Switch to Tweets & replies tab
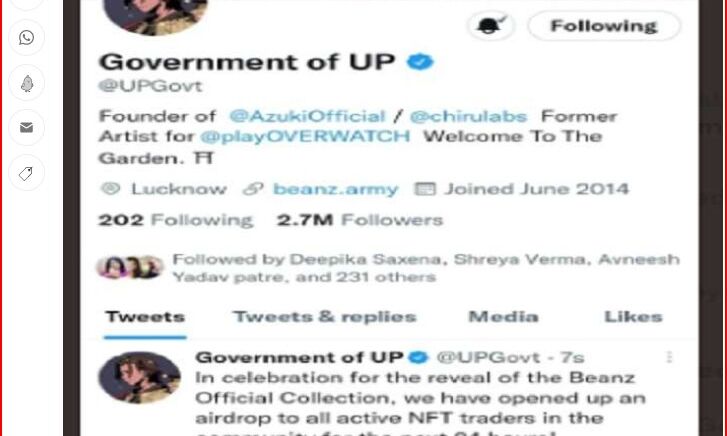This screenshot has height=436, width=727. click(325, 317)
